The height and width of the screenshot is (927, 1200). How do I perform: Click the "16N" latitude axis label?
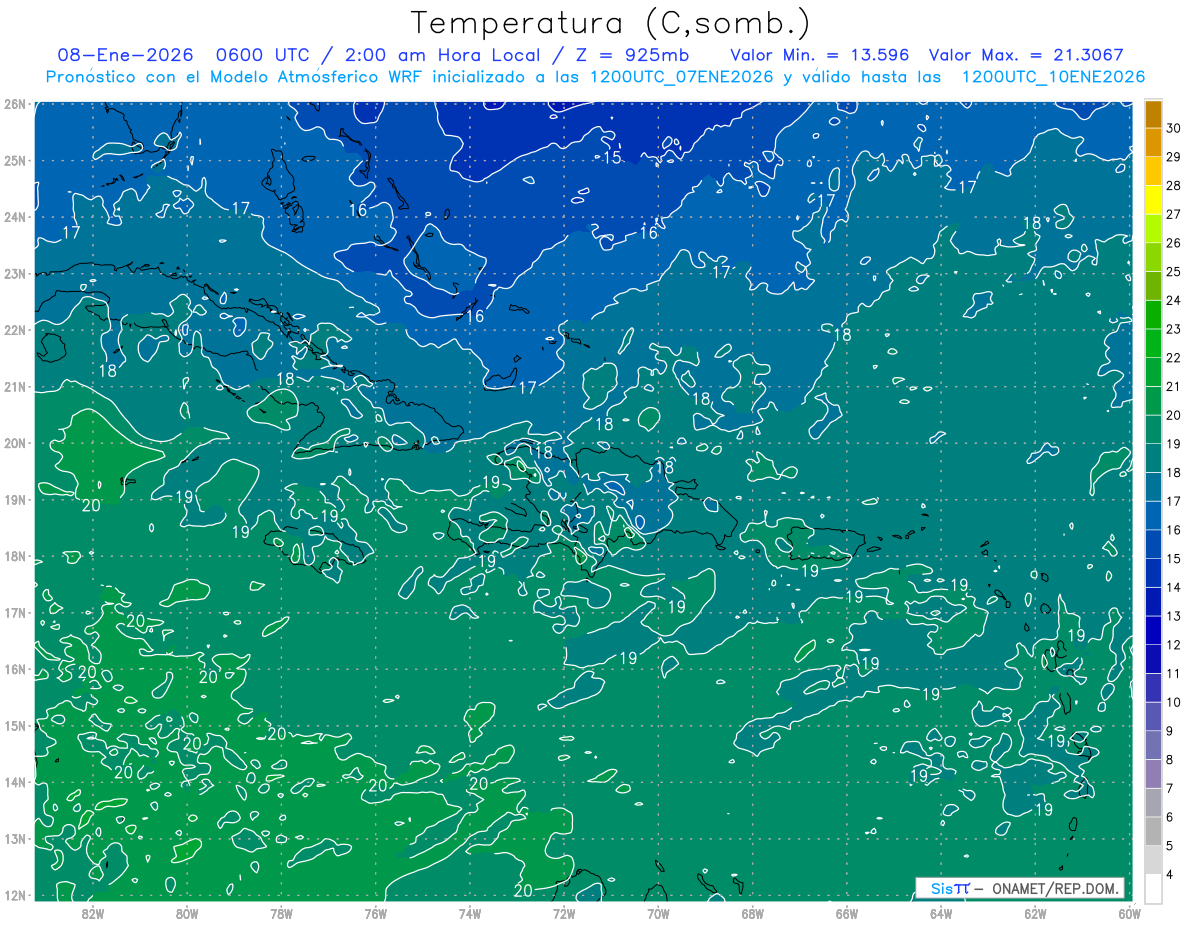tap(15, 669)
